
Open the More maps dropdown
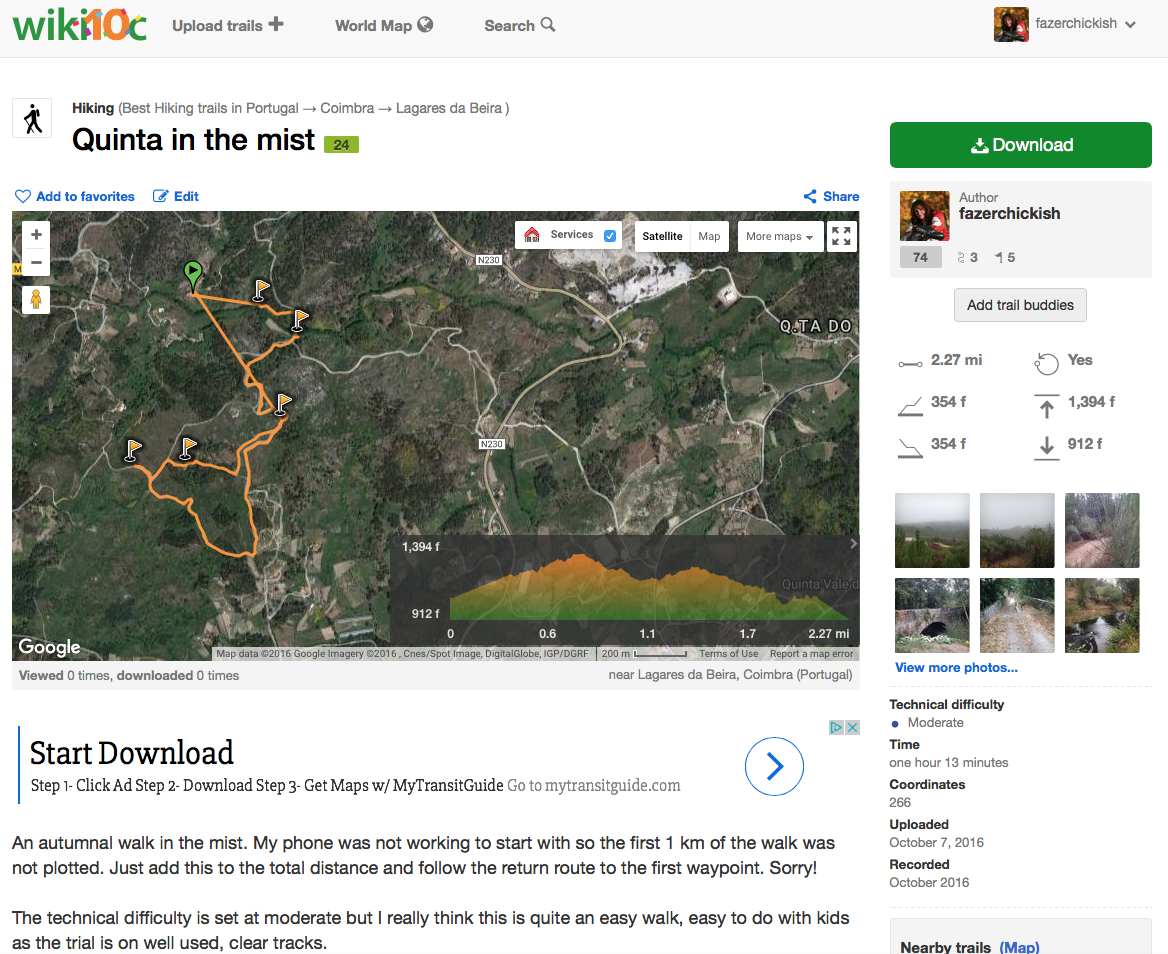click(x=780, y=236)
